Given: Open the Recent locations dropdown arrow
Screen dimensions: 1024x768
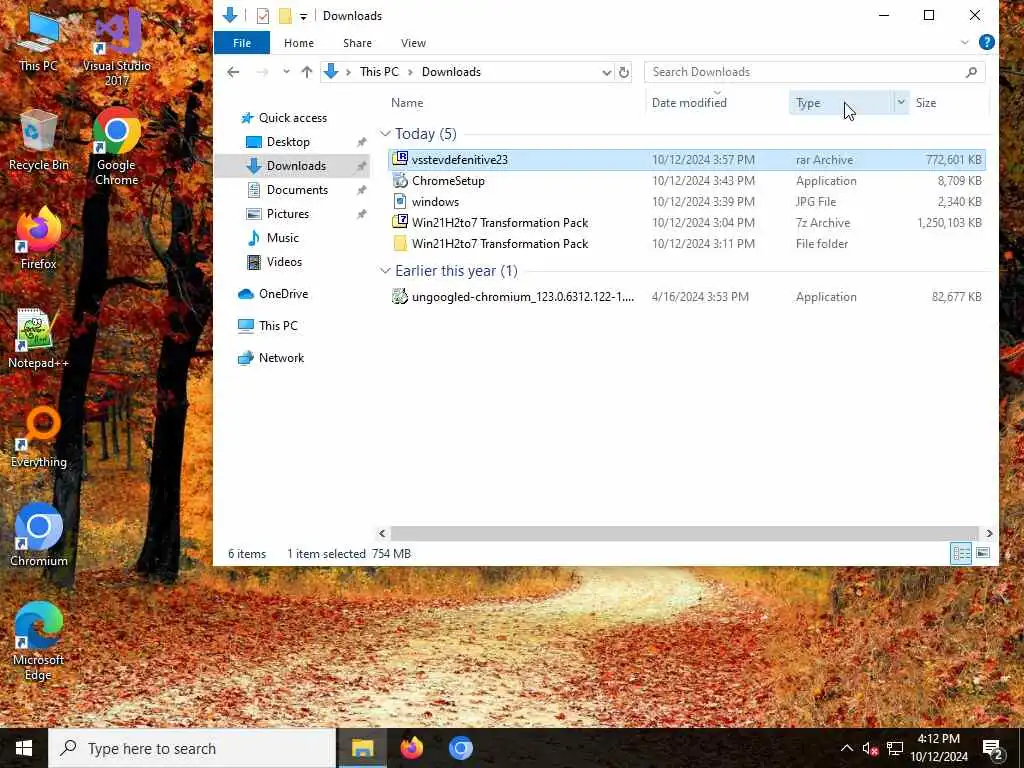Looking at the screenshot, I should coord(286,72).
